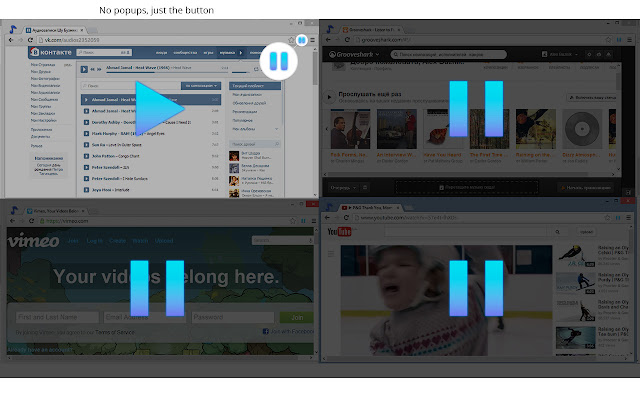Select the Vimeo browser tab

tap(56, 211)
